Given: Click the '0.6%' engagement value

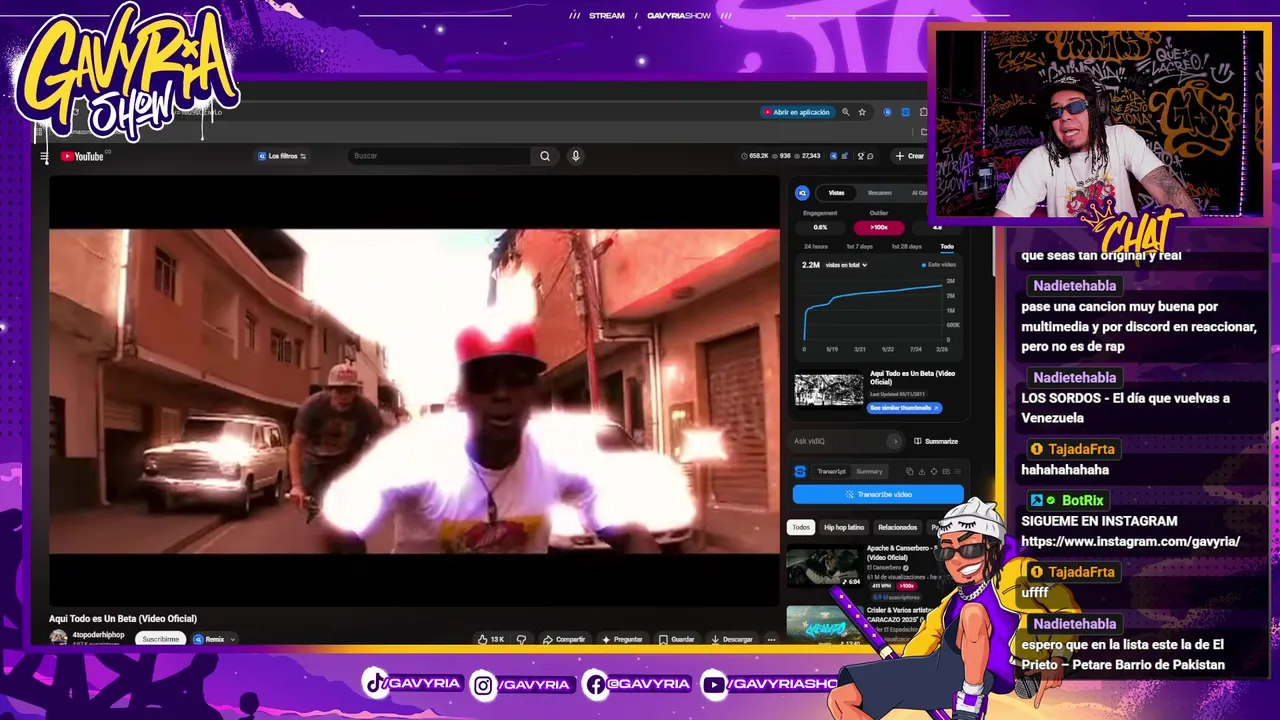Looking at the screenshot, I should (x=820, y=227).
